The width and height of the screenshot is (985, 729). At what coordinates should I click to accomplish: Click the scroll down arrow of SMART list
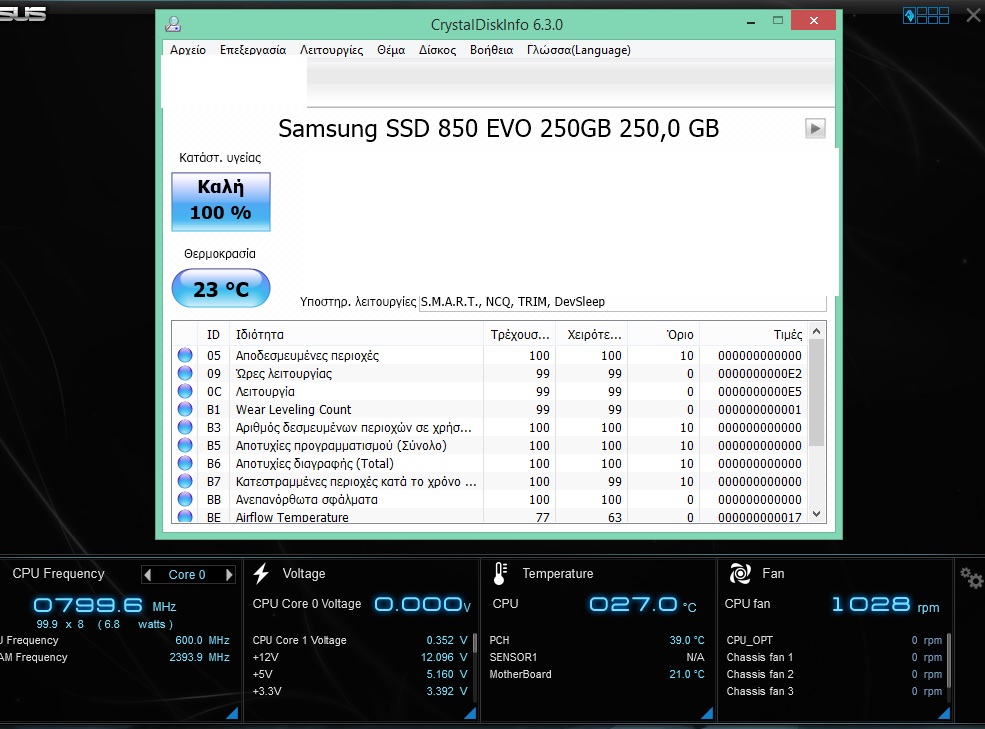click(x=817, y=514)
